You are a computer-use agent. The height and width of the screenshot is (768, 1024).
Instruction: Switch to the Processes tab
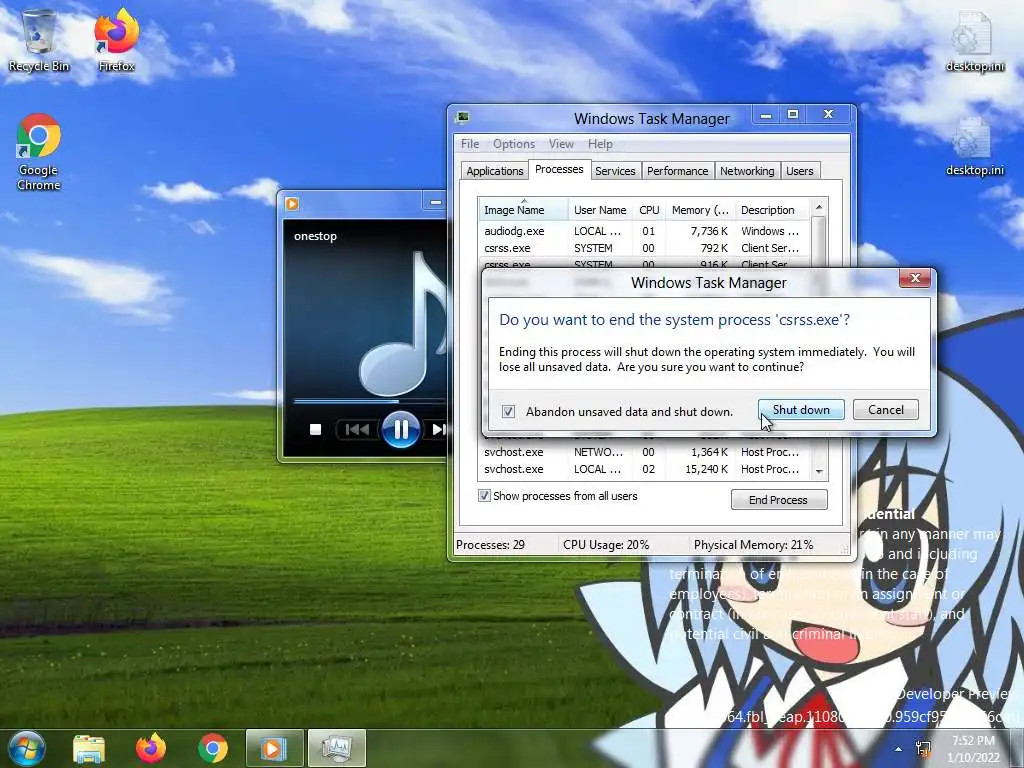pyautogui.click(x=559, y=169)
